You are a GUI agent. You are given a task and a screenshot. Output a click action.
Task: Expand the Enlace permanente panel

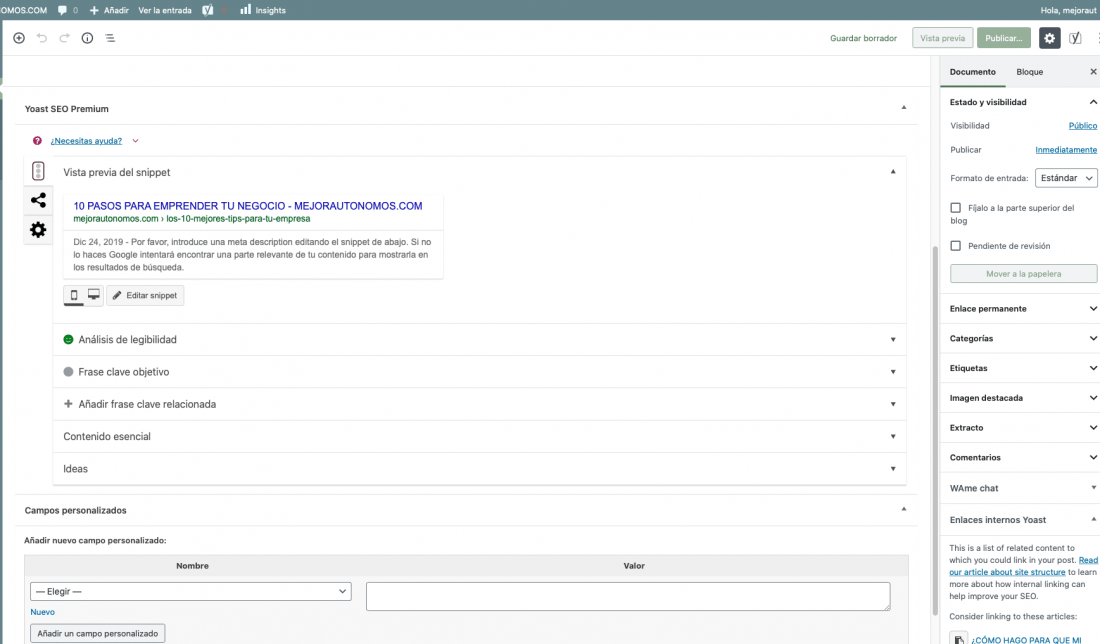[1020, 309]
